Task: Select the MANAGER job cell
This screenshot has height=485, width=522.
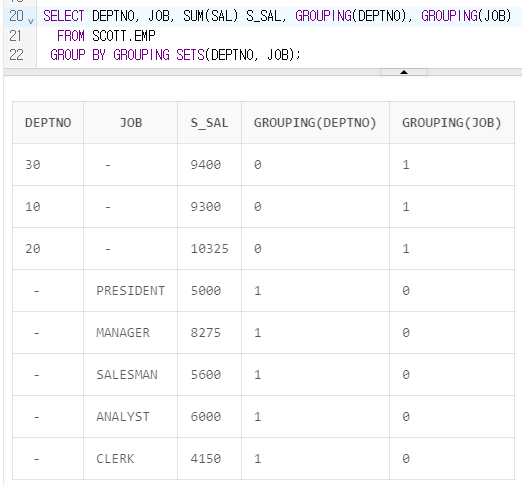Action: (131, 333)
